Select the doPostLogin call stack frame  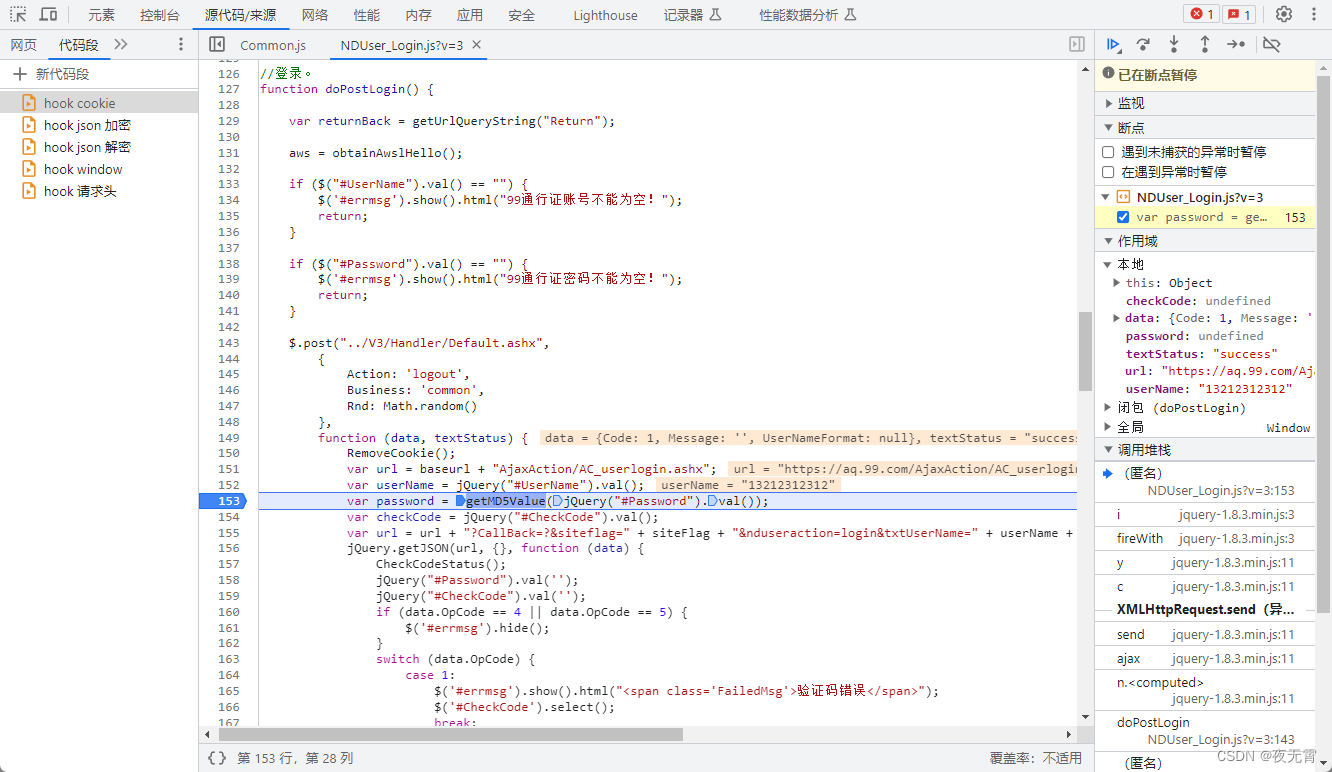point(1205,730)
